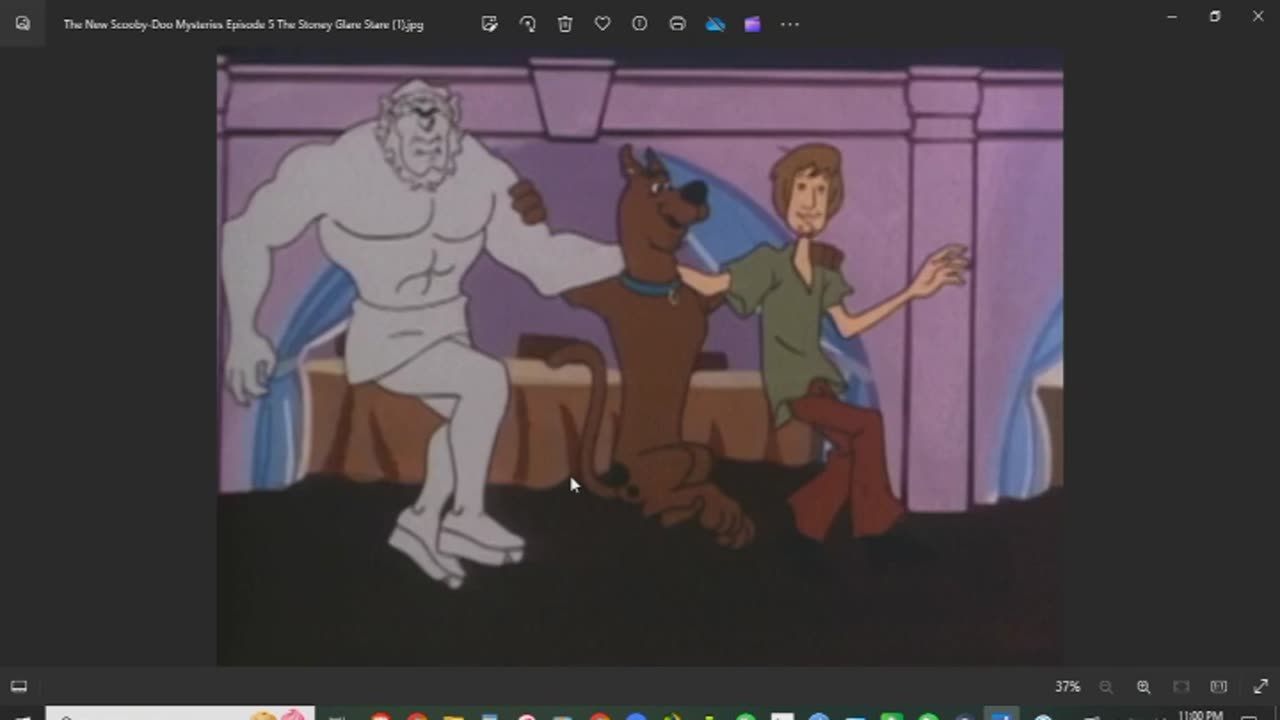Open the Photos gallery home icon
The image size is (1280, 720).
coord(22,24)
